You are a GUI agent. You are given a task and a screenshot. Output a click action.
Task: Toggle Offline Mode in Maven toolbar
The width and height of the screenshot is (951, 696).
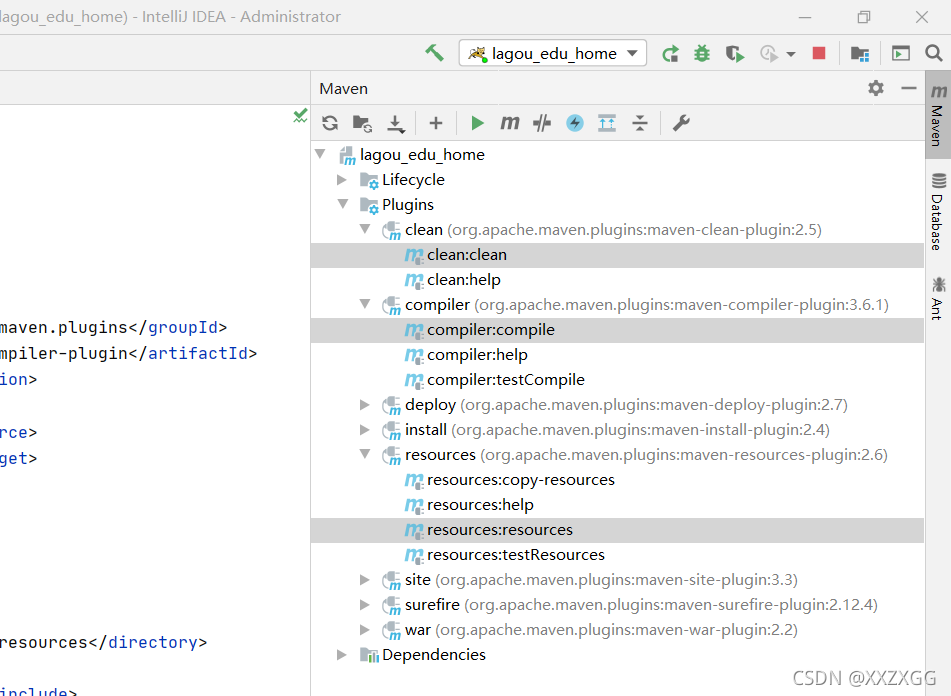point(542,124)
